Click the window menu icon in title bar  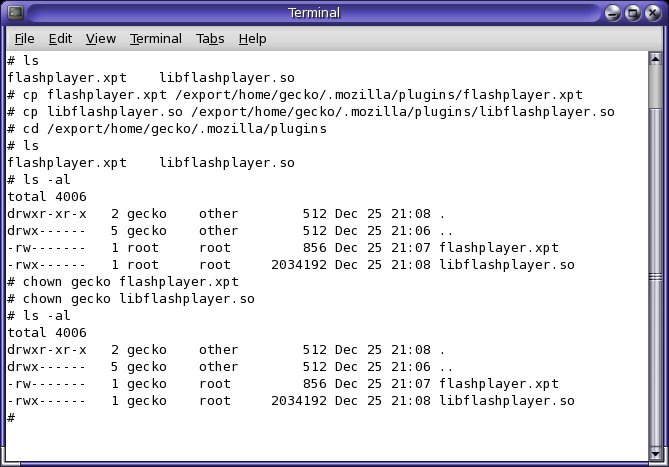16,12
